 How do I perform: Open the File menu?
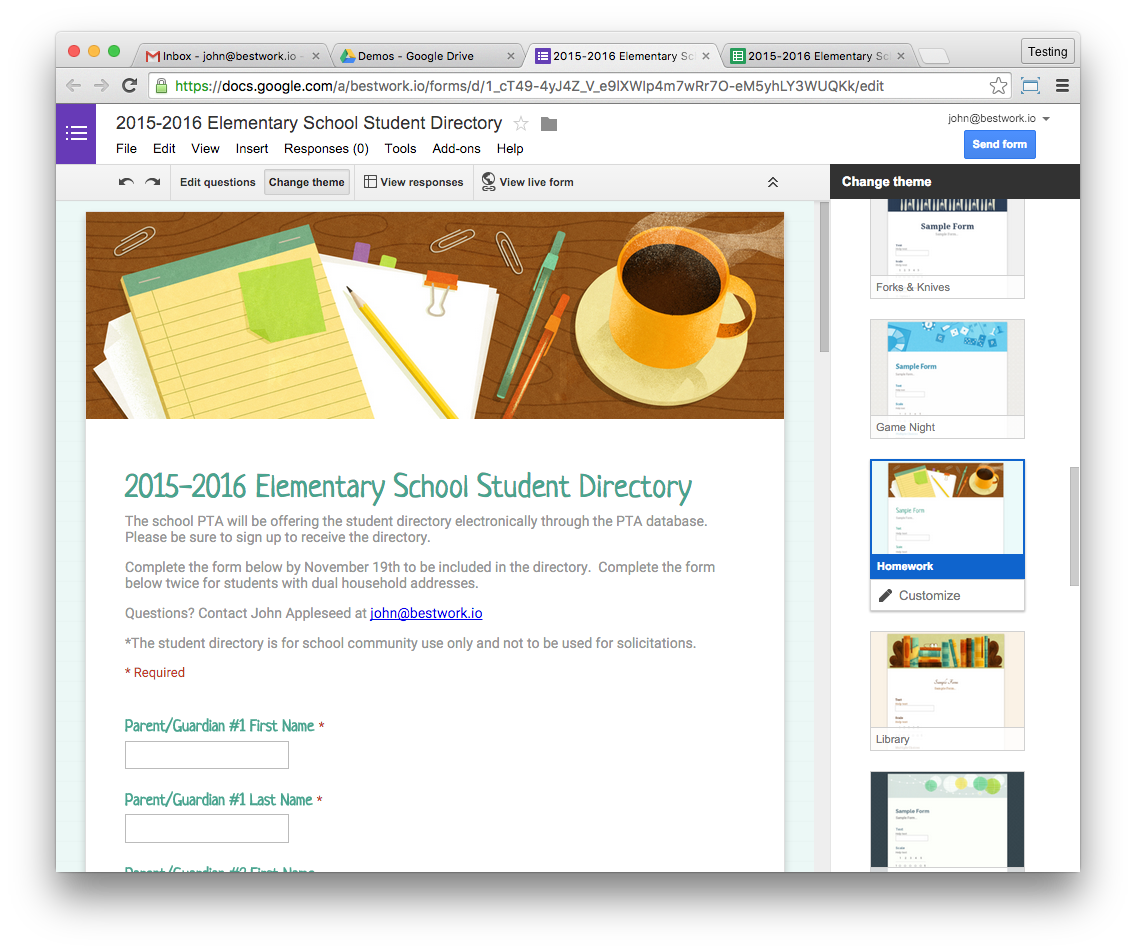pyautogui.click(x=126, y=149)
